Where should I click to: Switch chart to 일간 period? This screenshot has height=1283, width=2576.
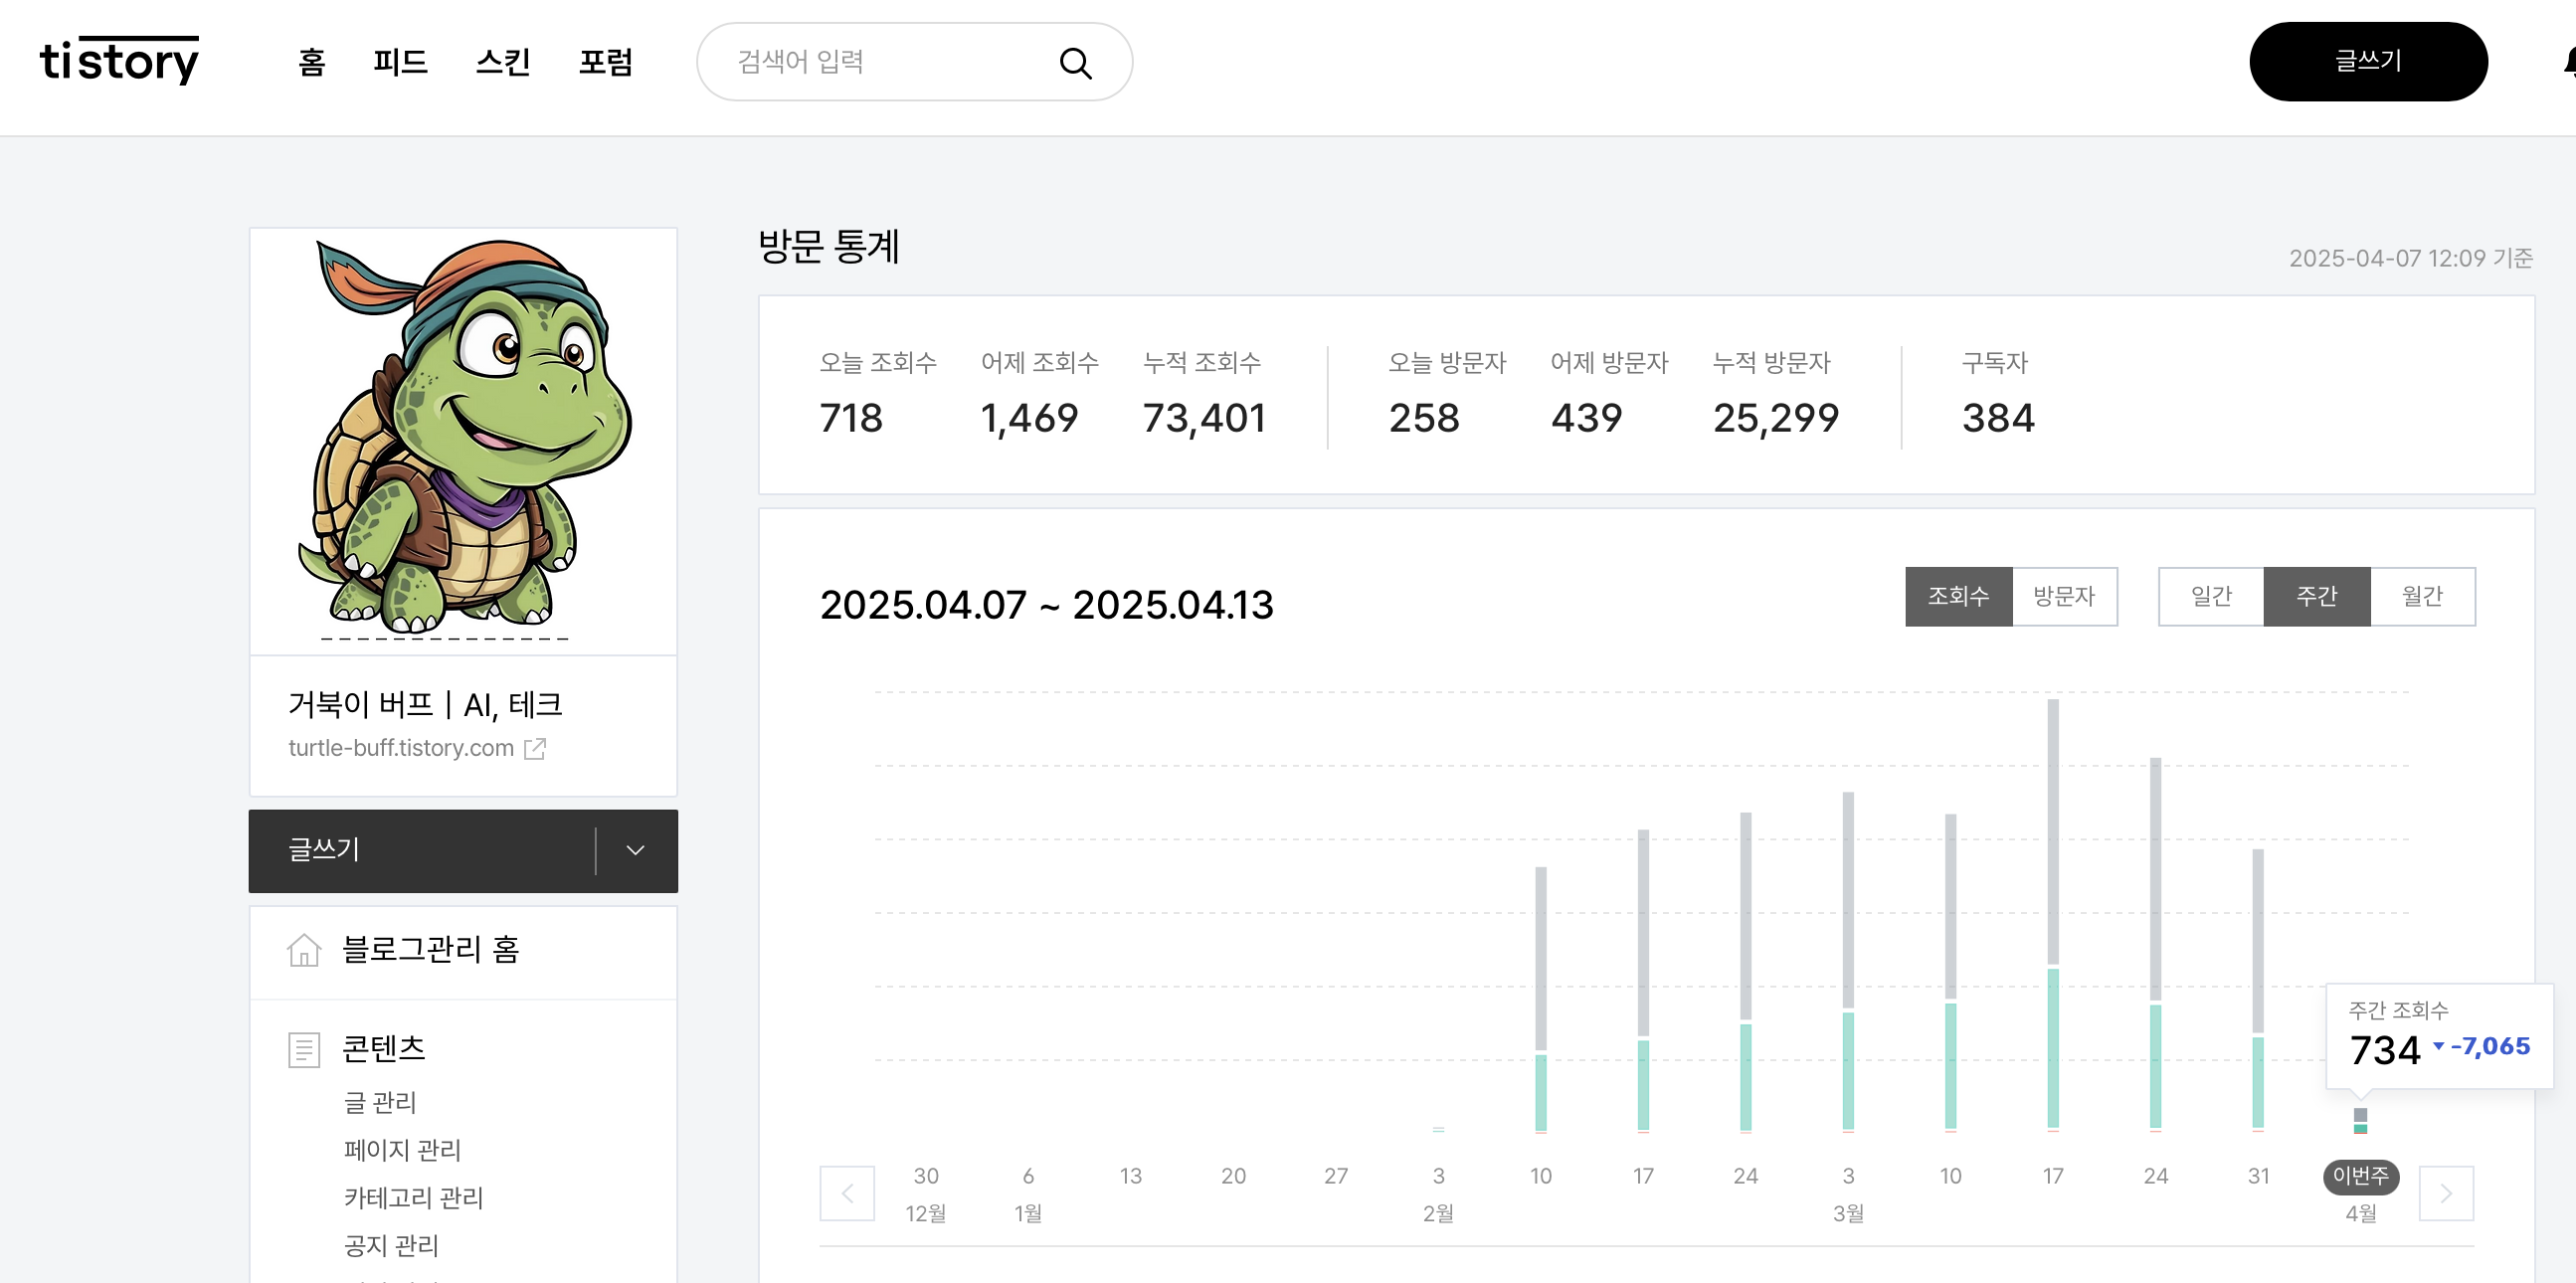click(2210, 596)
